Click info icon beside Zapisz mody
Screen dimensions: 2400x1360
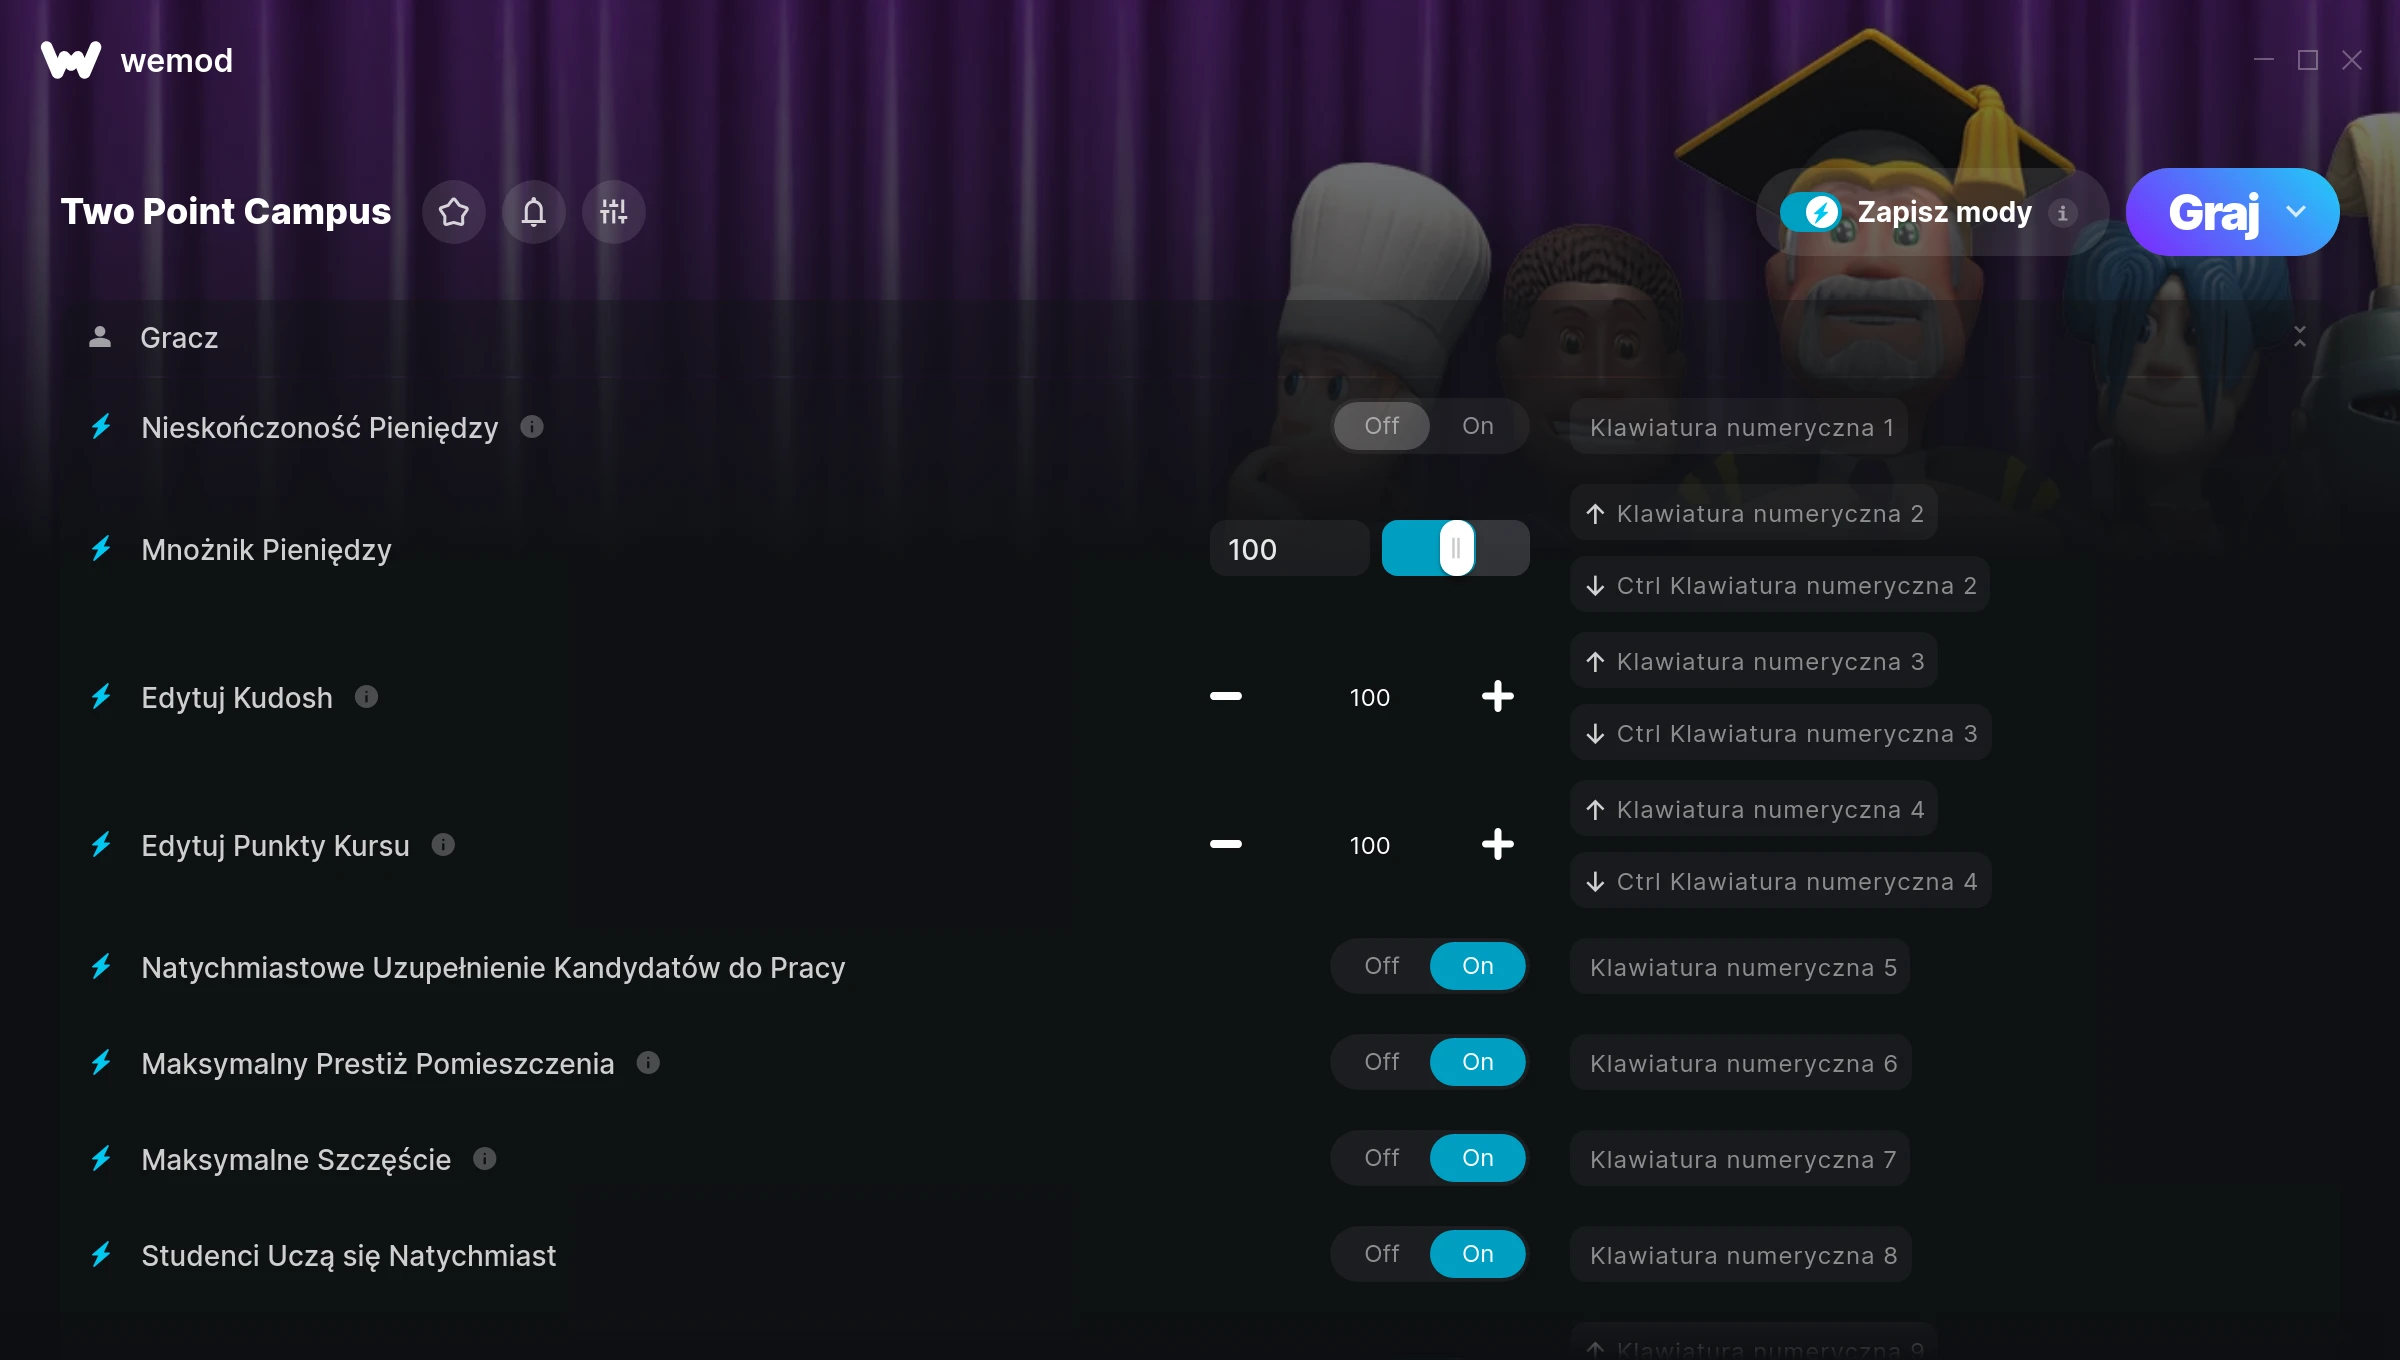2062,212
